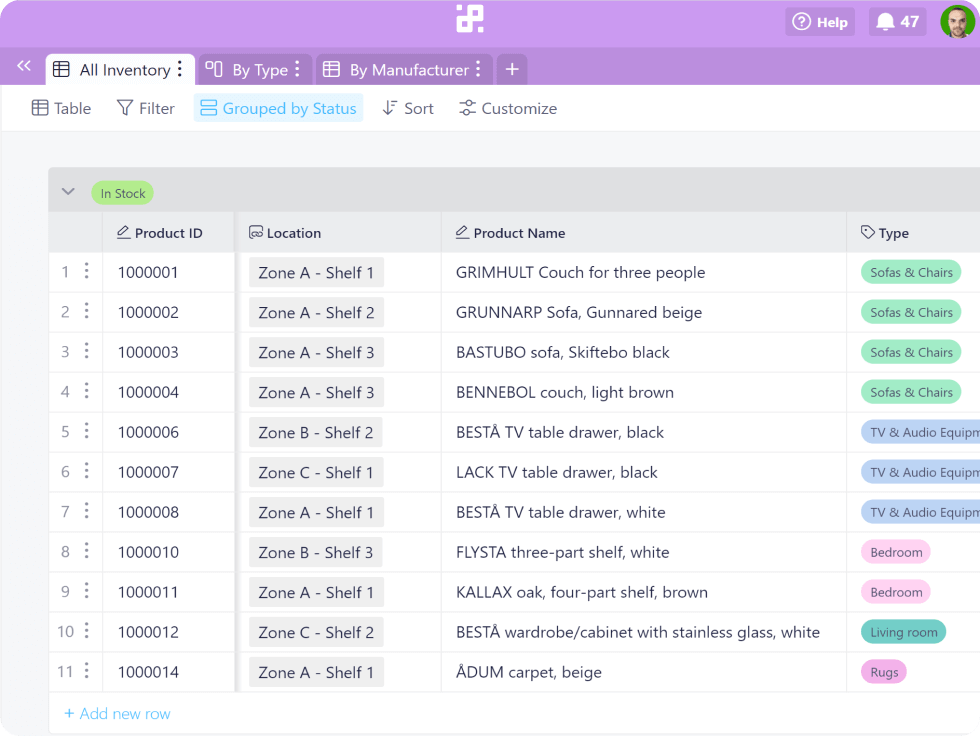Select FLYSTA three-part shelf, white cell

(x=644, y=552)
